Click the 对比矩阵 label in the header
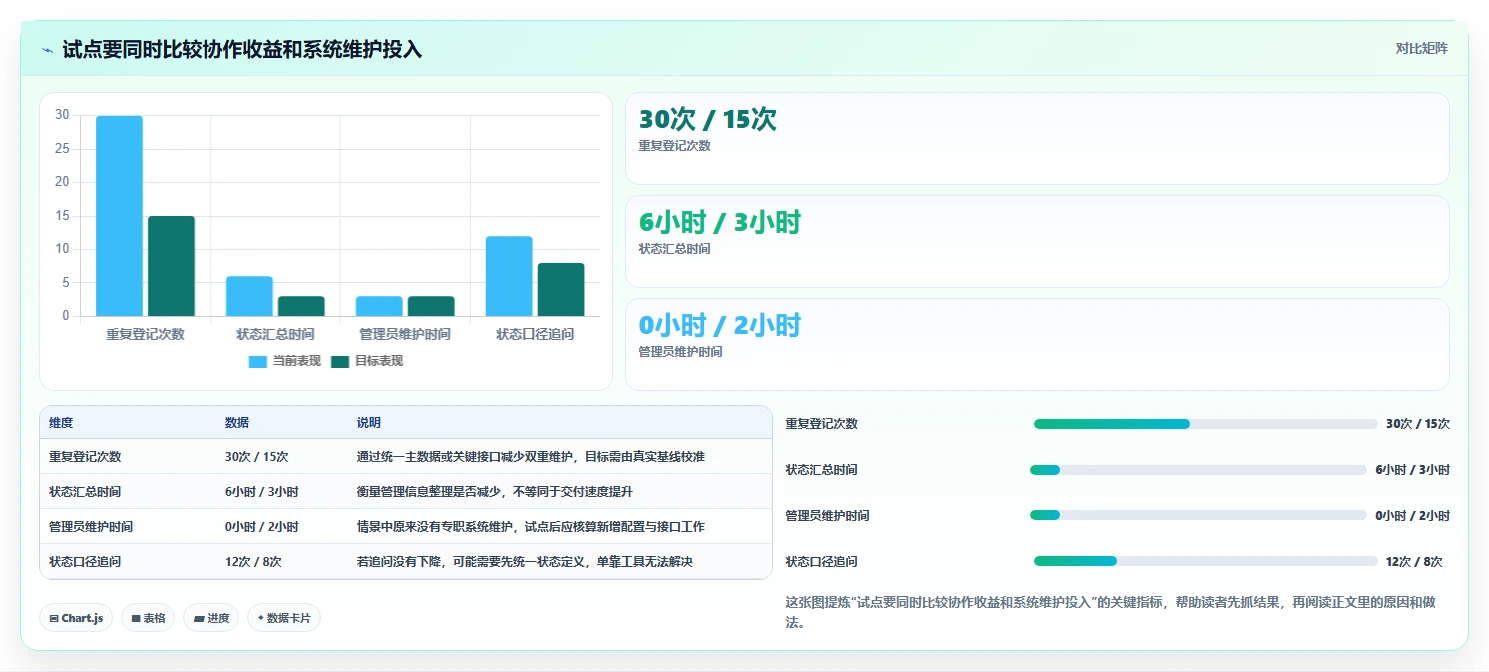Image resolution: width=1489 pixels, height=672 pixels. tap(1421, 48)
